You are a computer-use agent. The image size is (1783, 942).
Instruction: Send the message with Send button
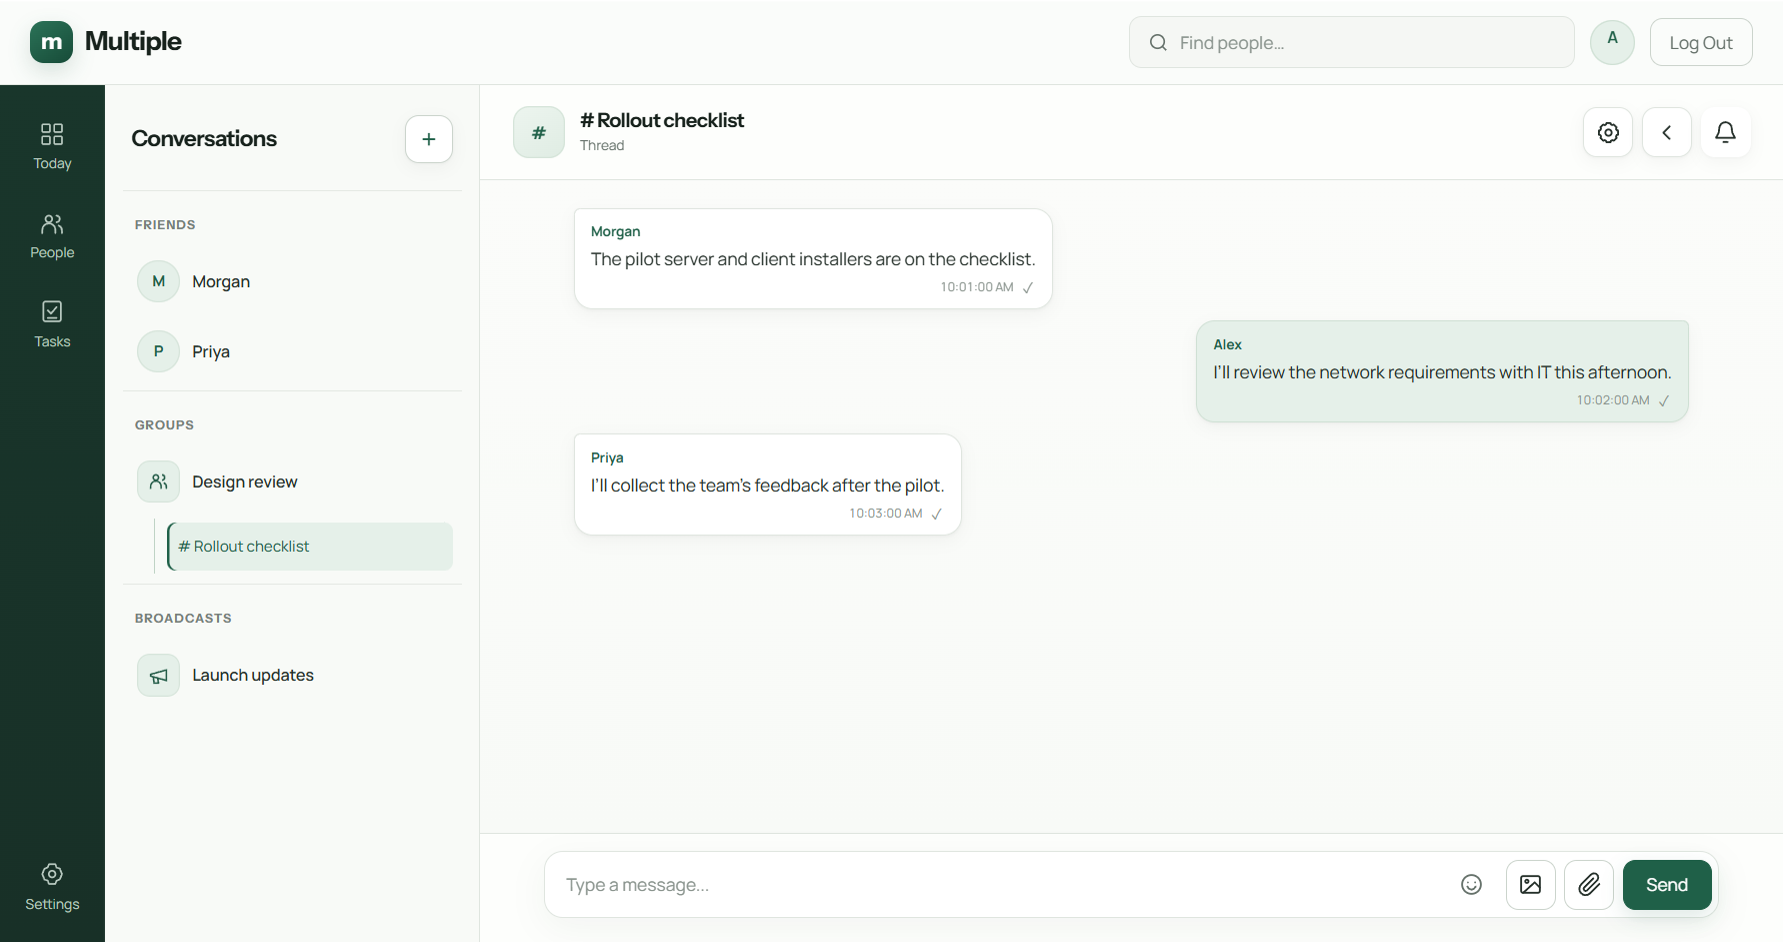click(1667, 884)
